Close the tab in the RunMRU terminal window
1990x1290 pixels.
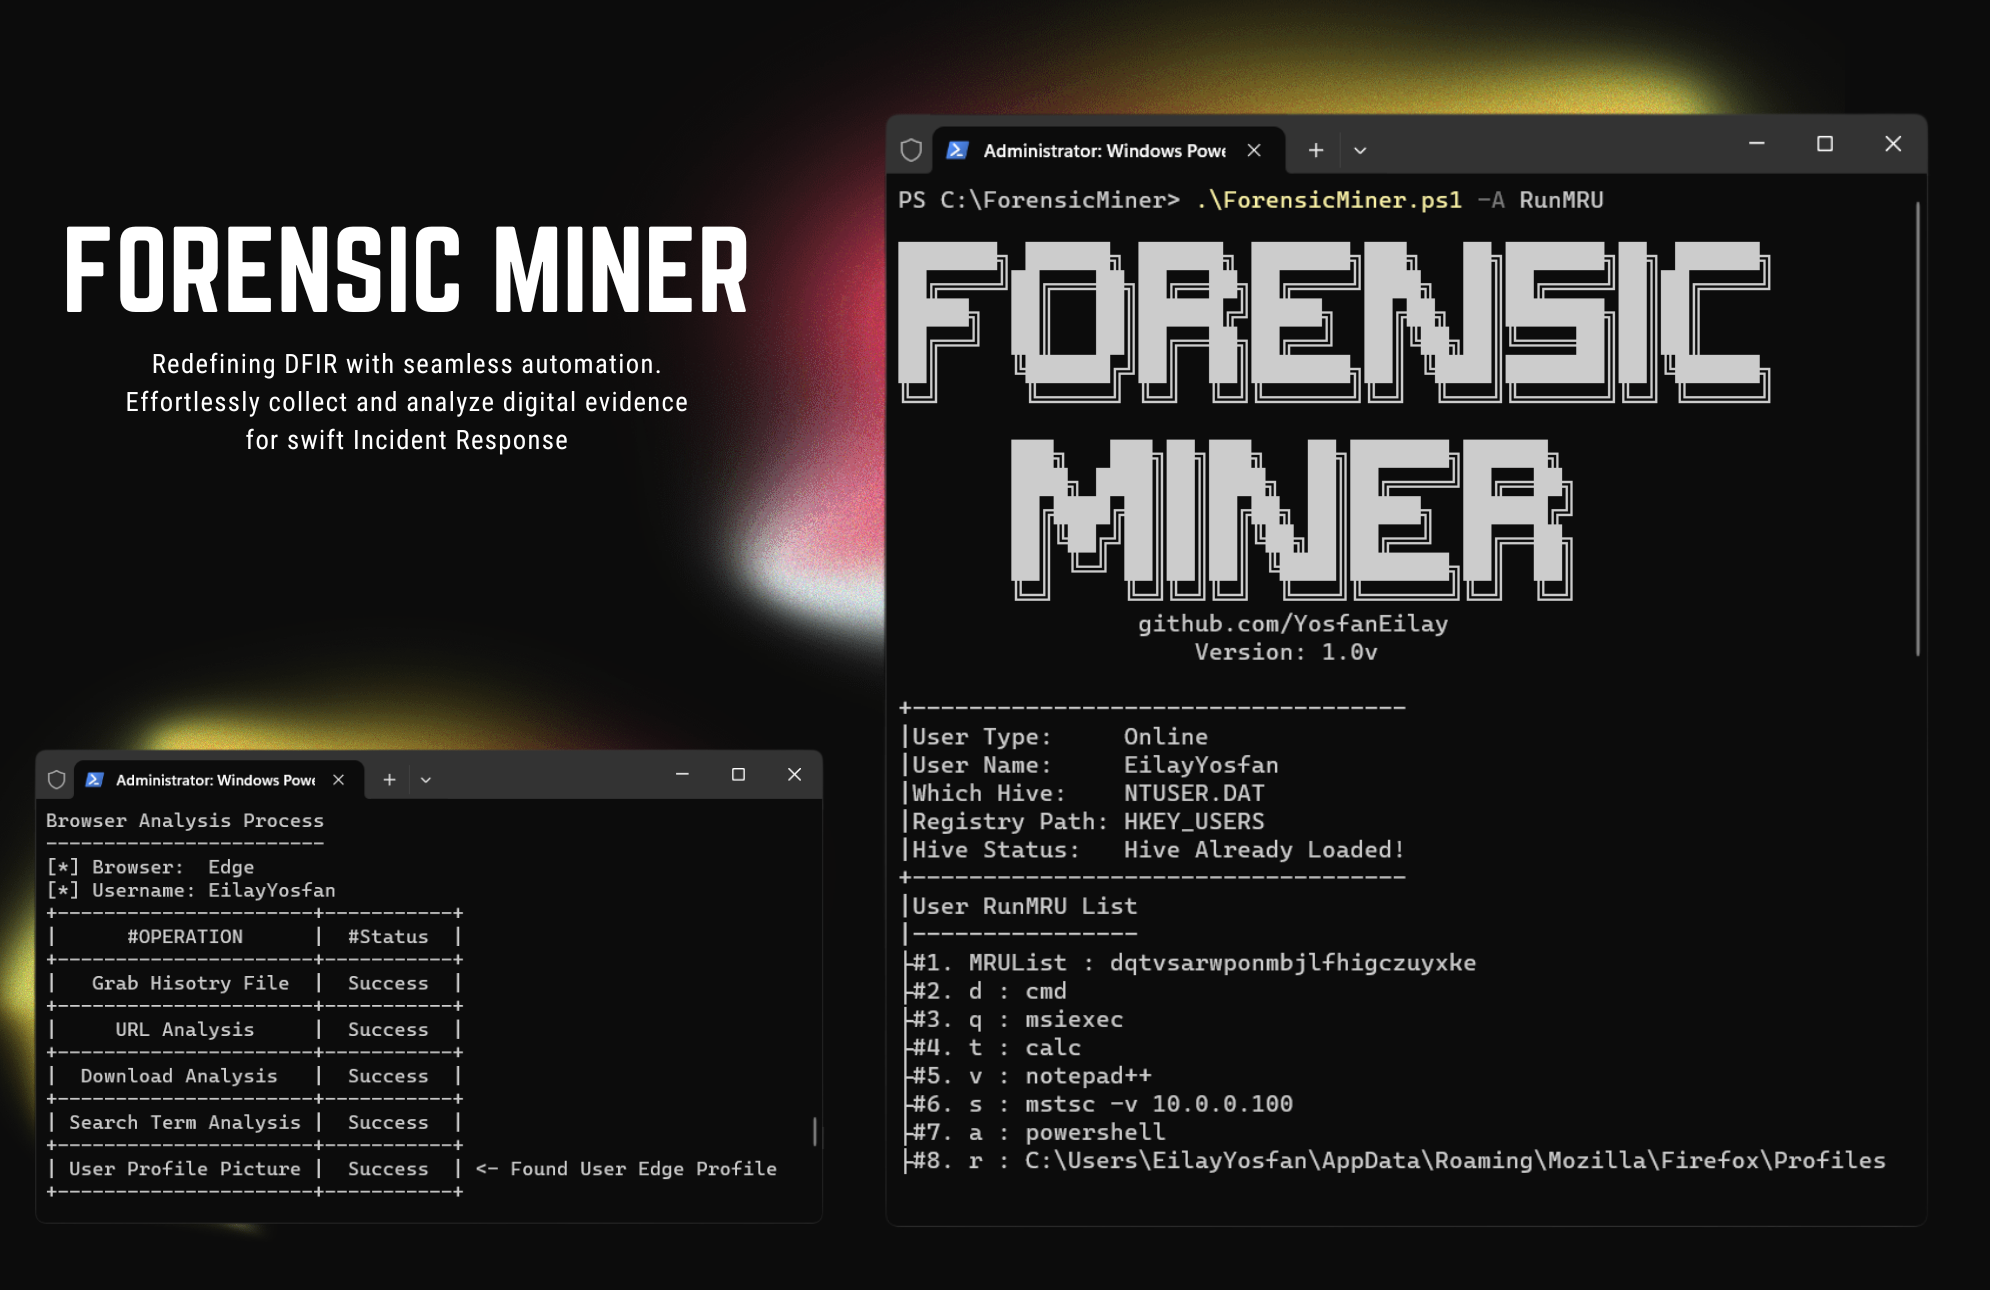tap(1254, 150)
